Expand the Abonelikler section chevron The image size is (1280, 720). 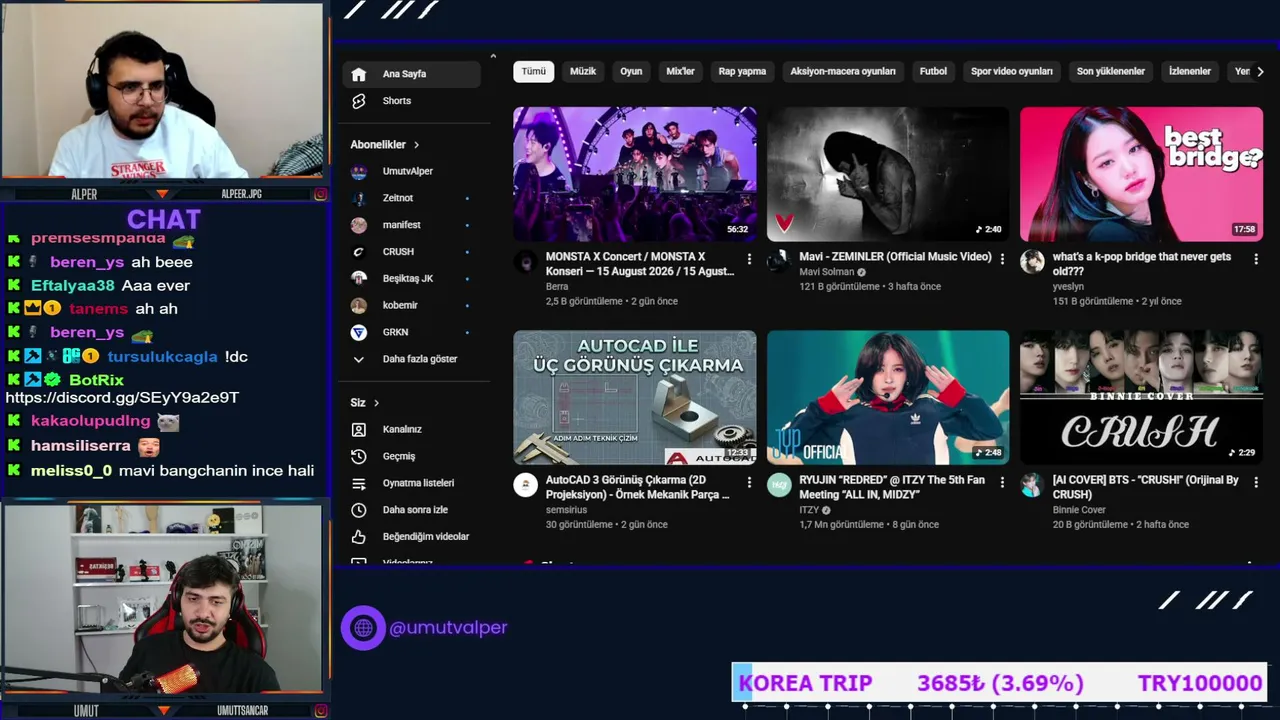pyautogui.click(x=416, y=145)
